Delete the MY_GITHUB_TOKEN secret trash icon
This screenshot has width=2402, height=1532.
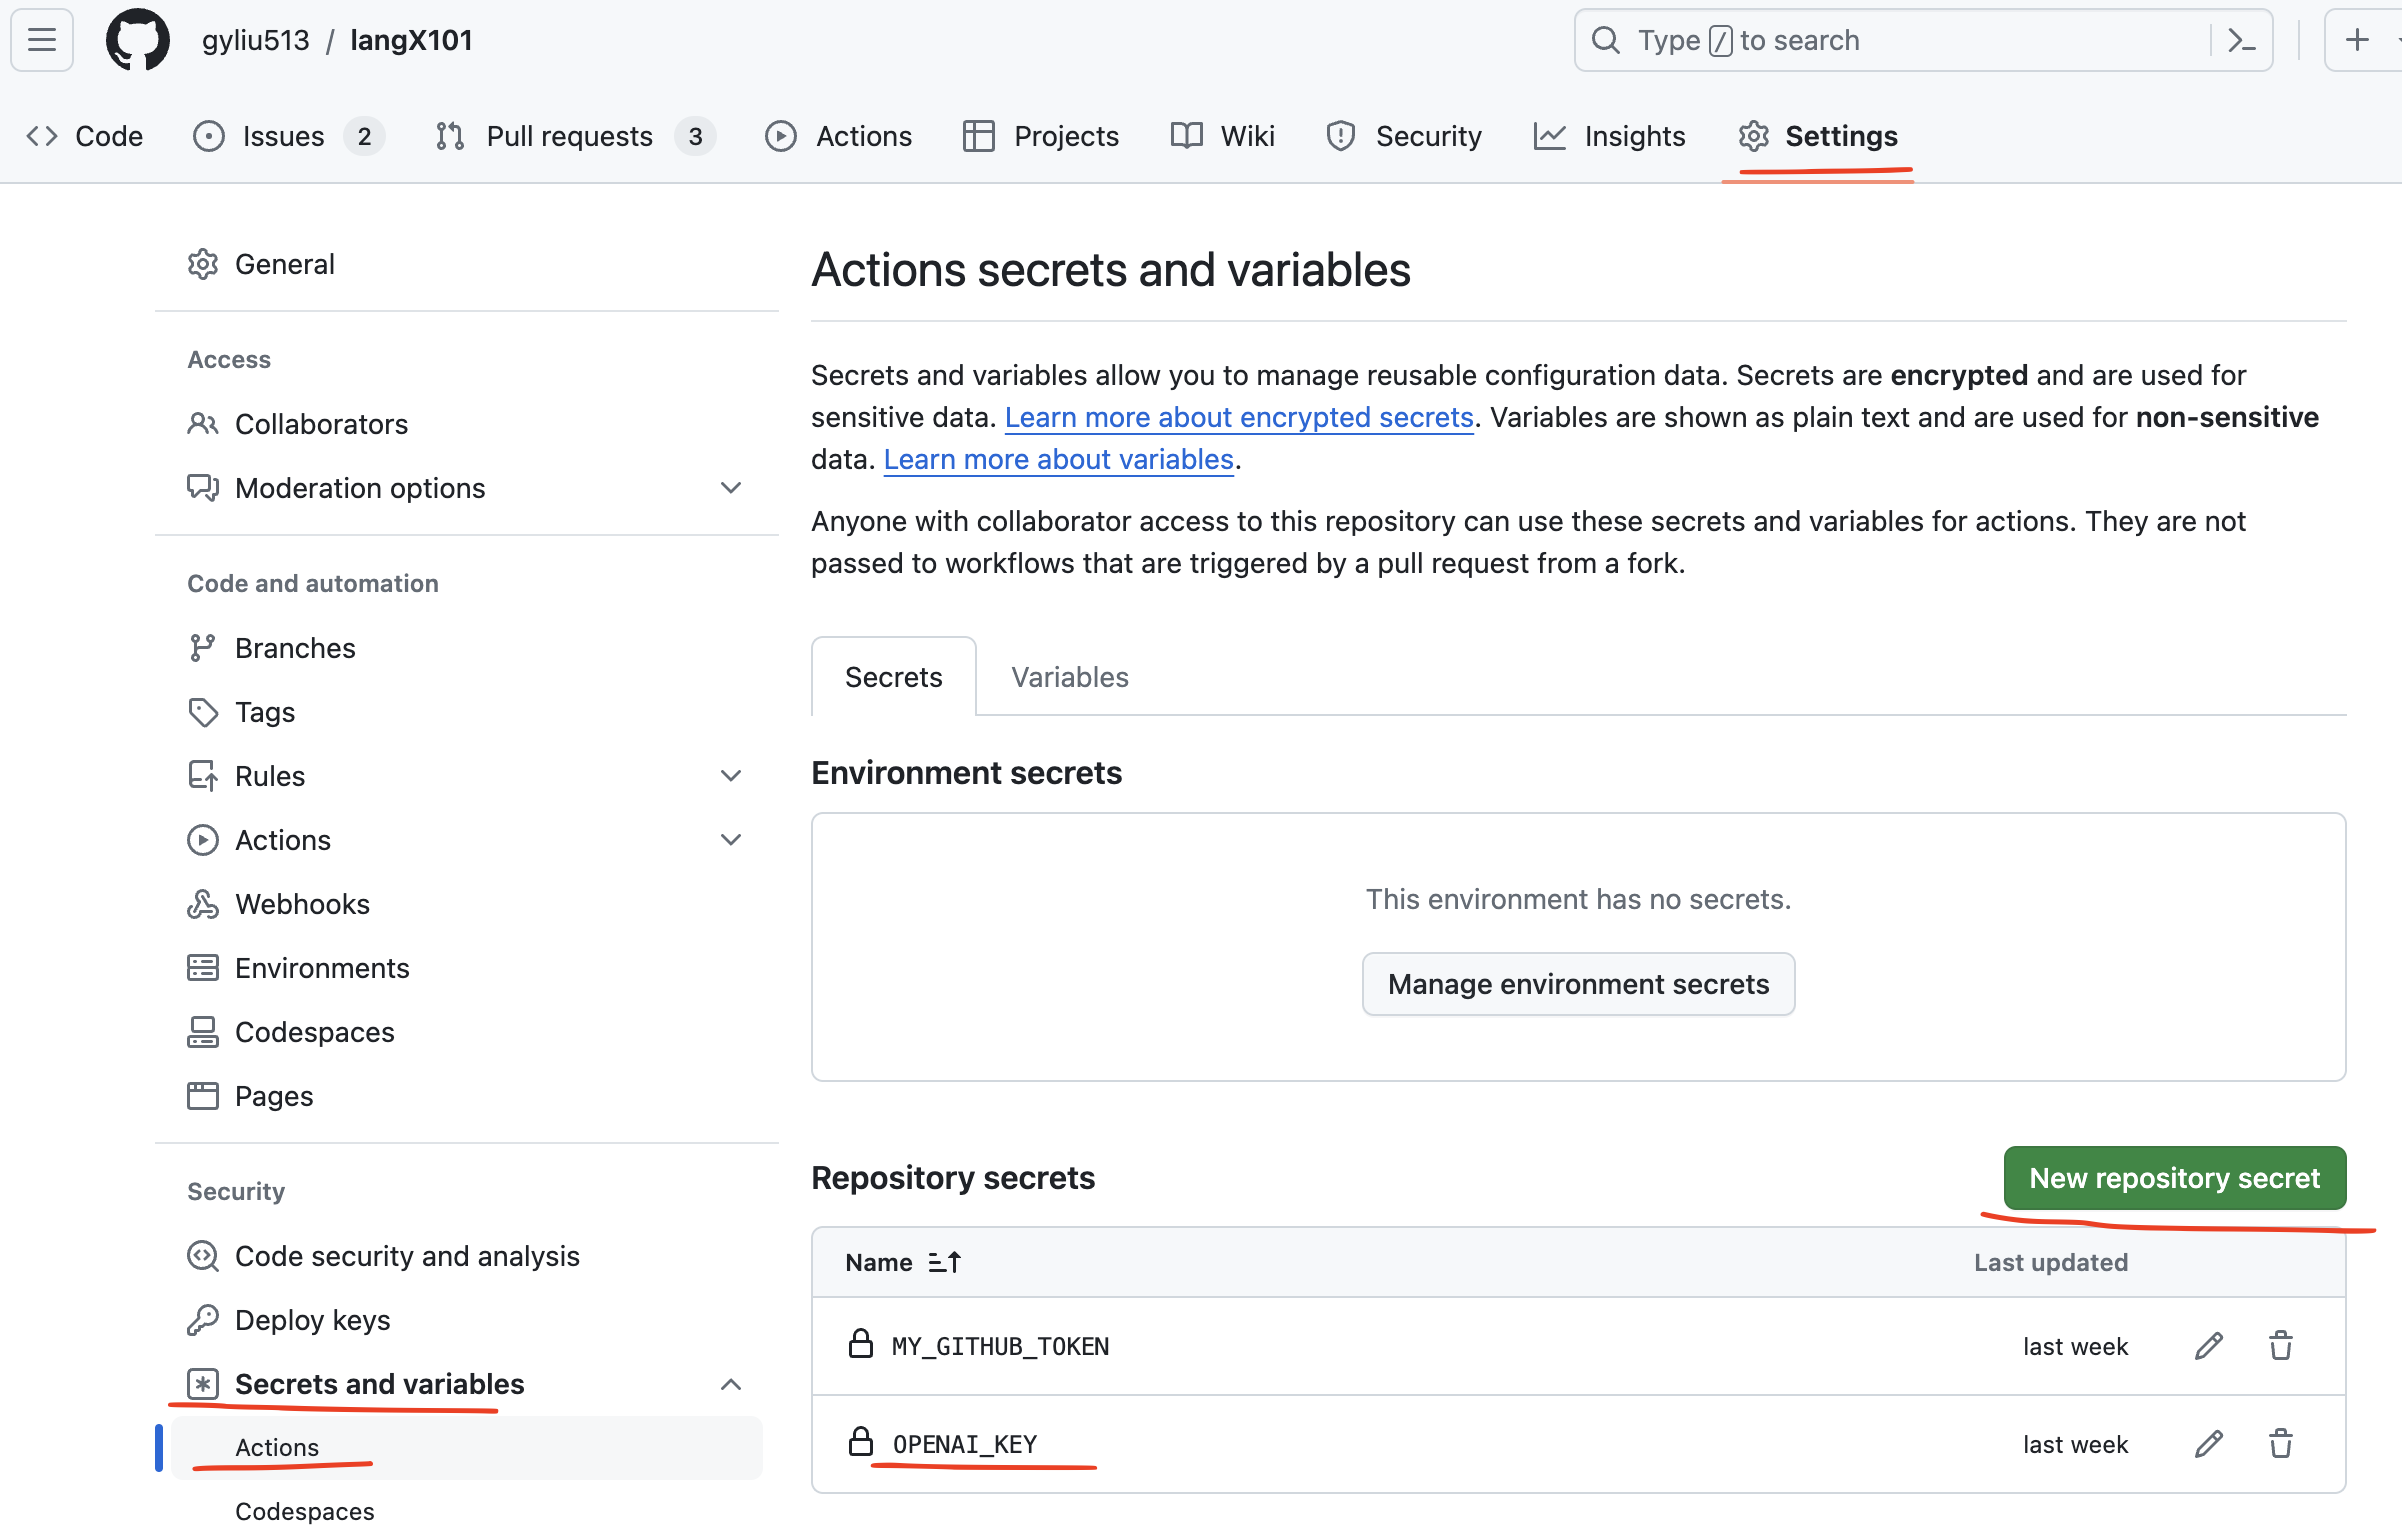coord(2281,1346)
